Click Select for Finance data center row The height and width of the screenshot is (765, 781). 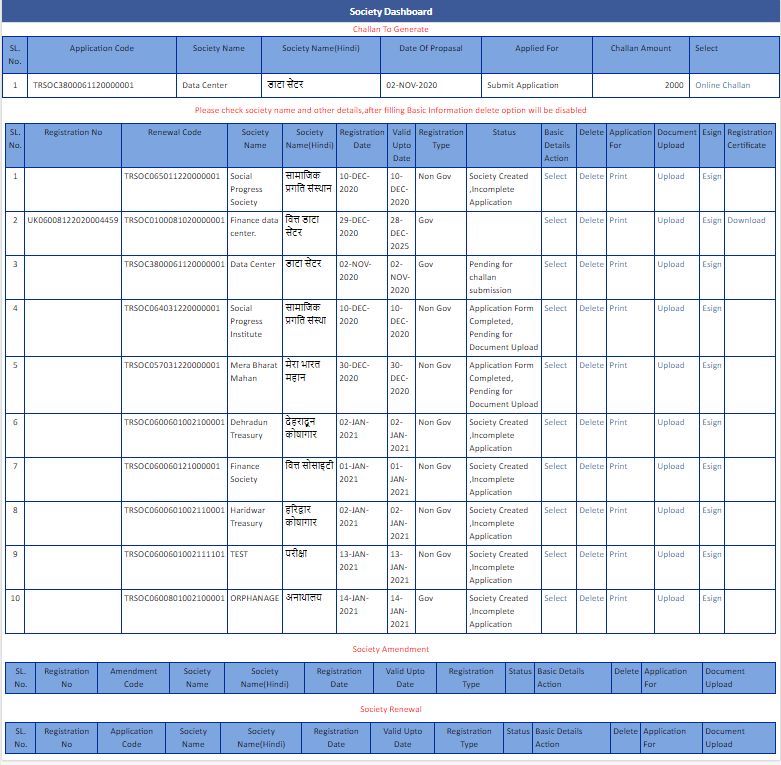coord(555,220)
